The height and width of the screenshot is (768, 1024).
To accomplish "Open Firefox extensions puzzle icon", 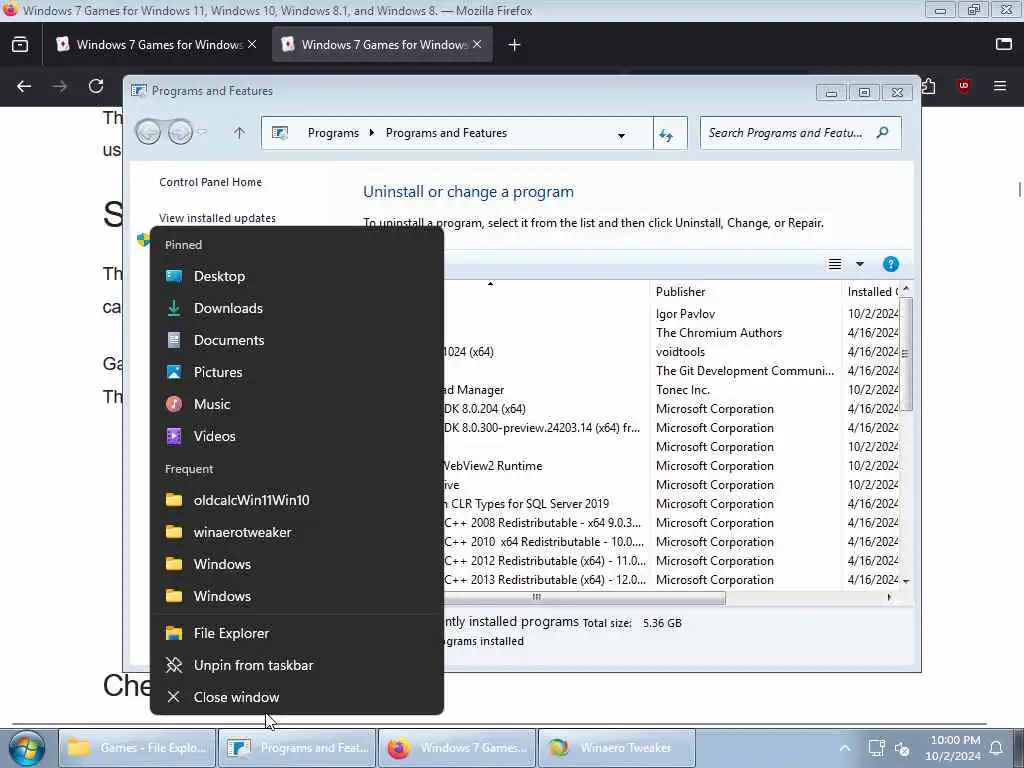I will 929,86.
